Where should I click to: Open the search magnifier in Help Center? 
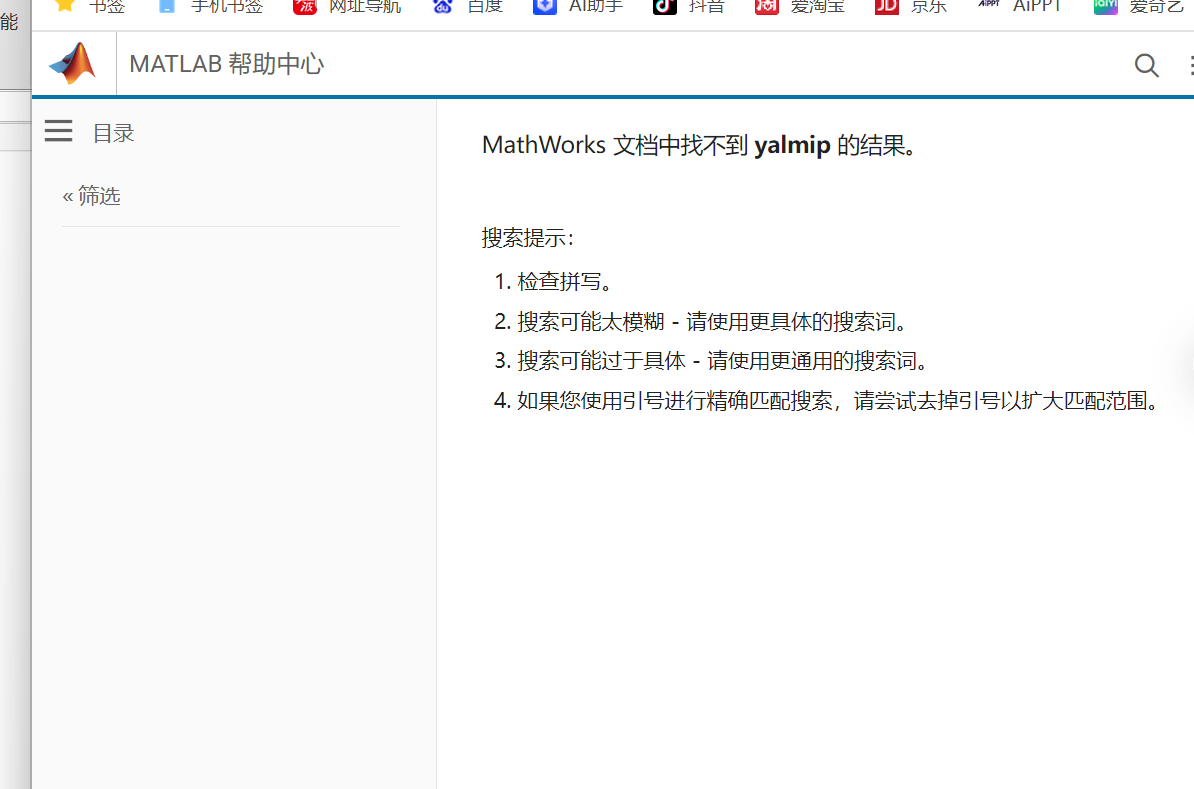click(1146, 65)
